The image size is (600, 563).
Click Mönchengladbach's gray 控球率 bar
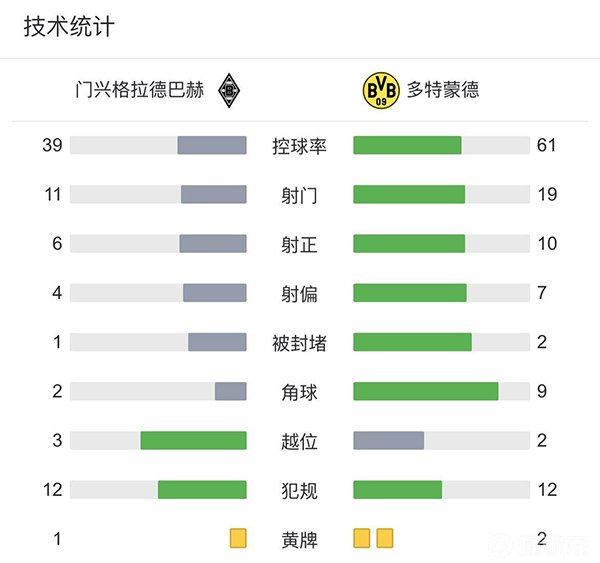point(212,146)
